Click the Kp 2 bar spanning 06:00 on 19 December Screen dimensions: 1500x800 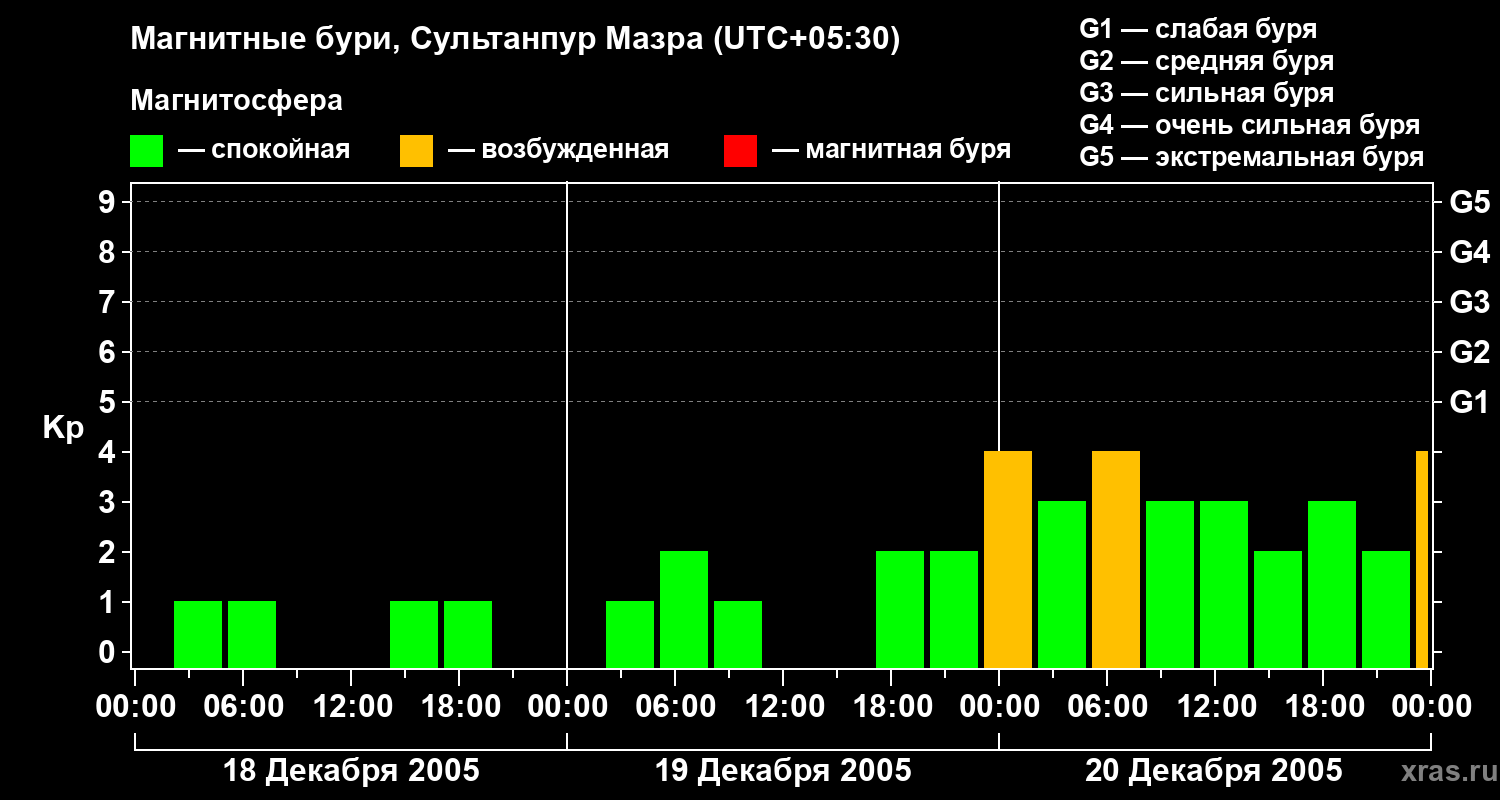[x=684, y=609]
